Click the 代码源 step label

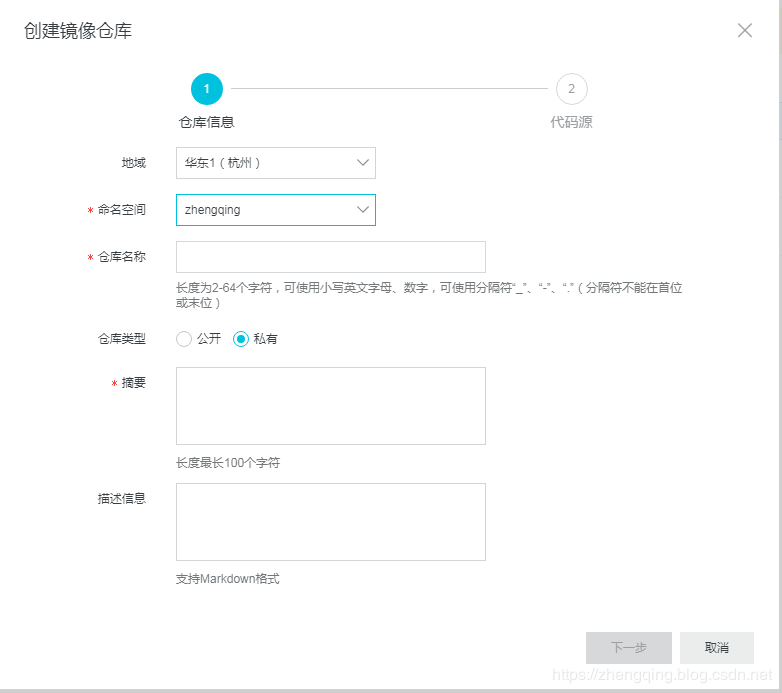click(572, 122)
